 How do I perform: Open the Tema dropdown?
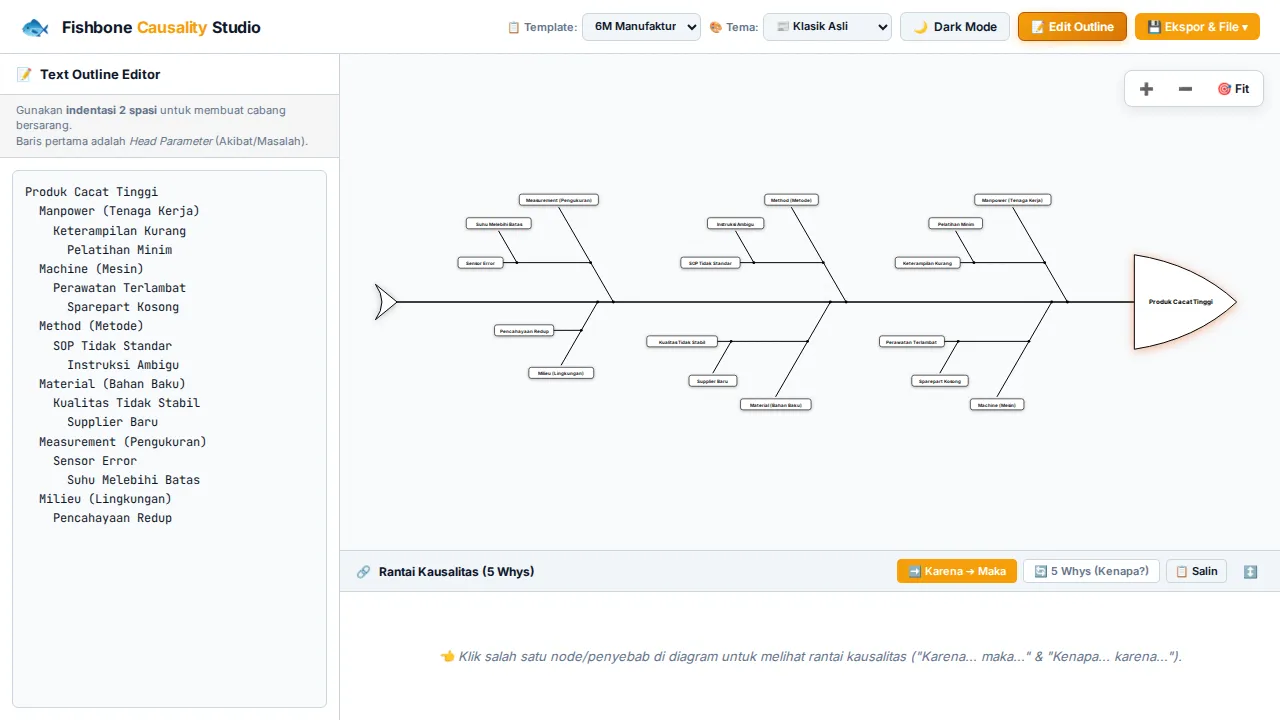click(x=827, y=27)
